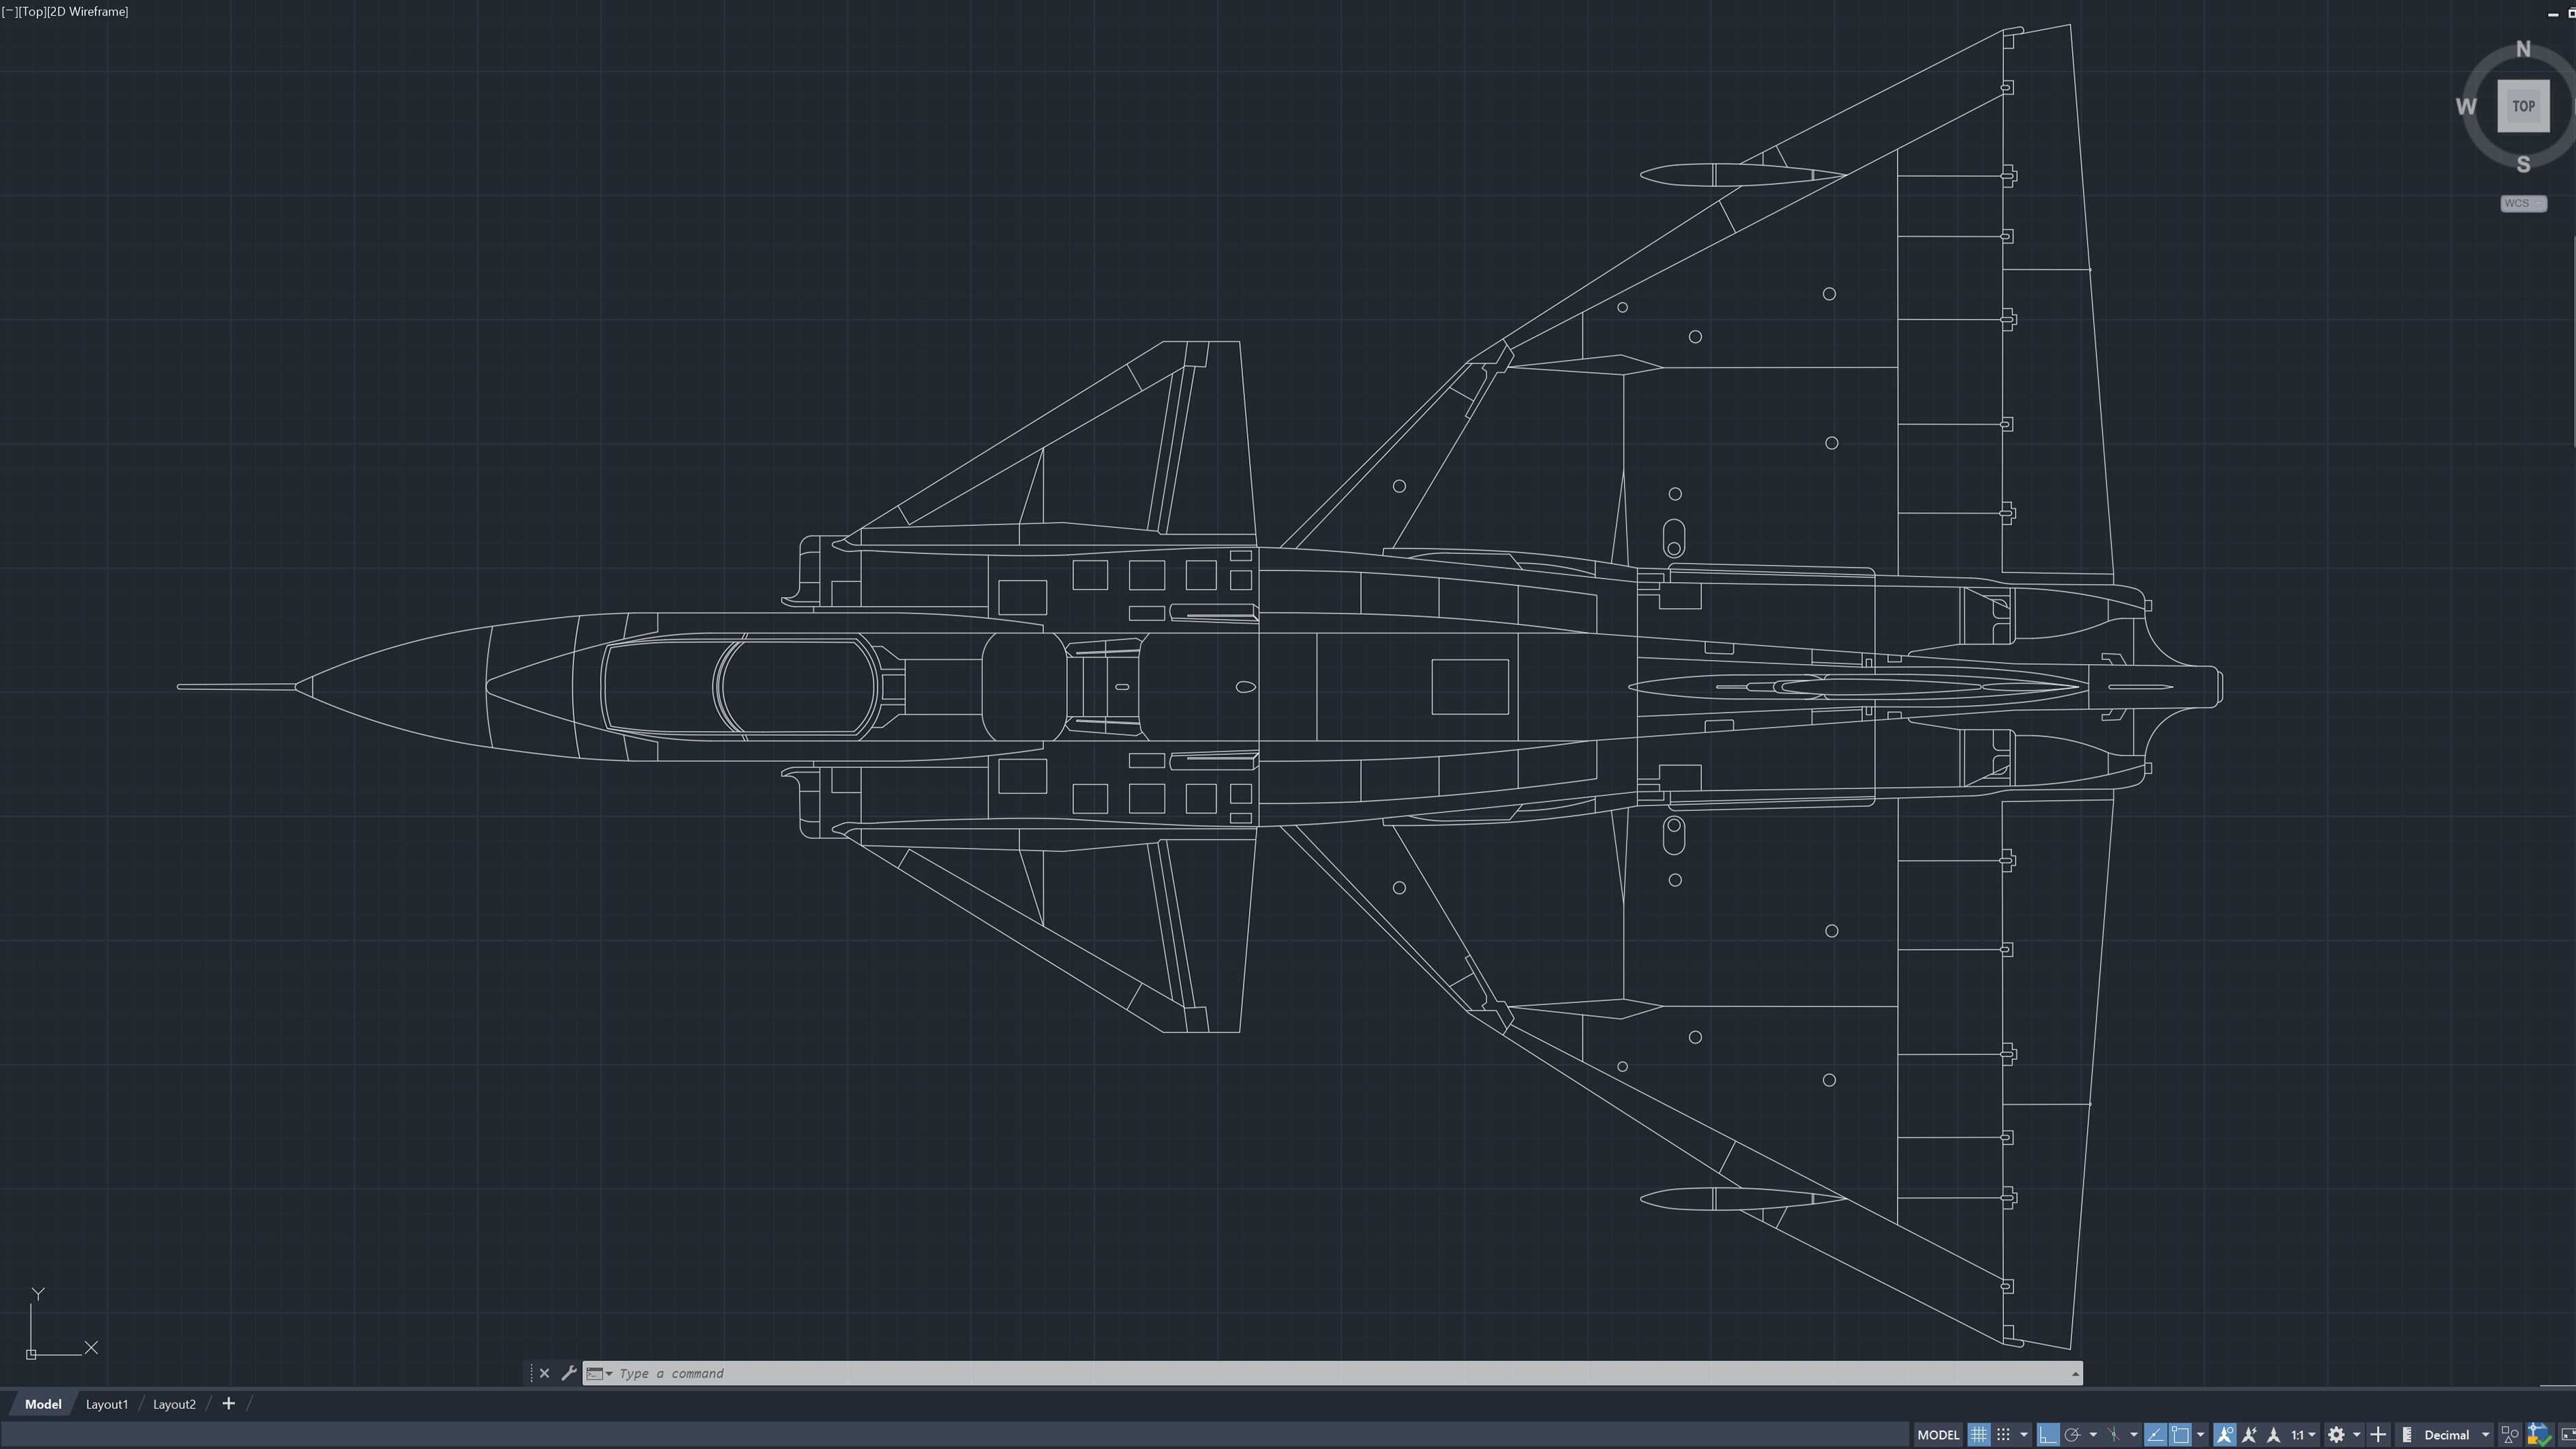Screen dimensions: 2576x1449
Task: Toggle 2D object snap icon
Action: pyautogui.click(x=2180, y=1435)
